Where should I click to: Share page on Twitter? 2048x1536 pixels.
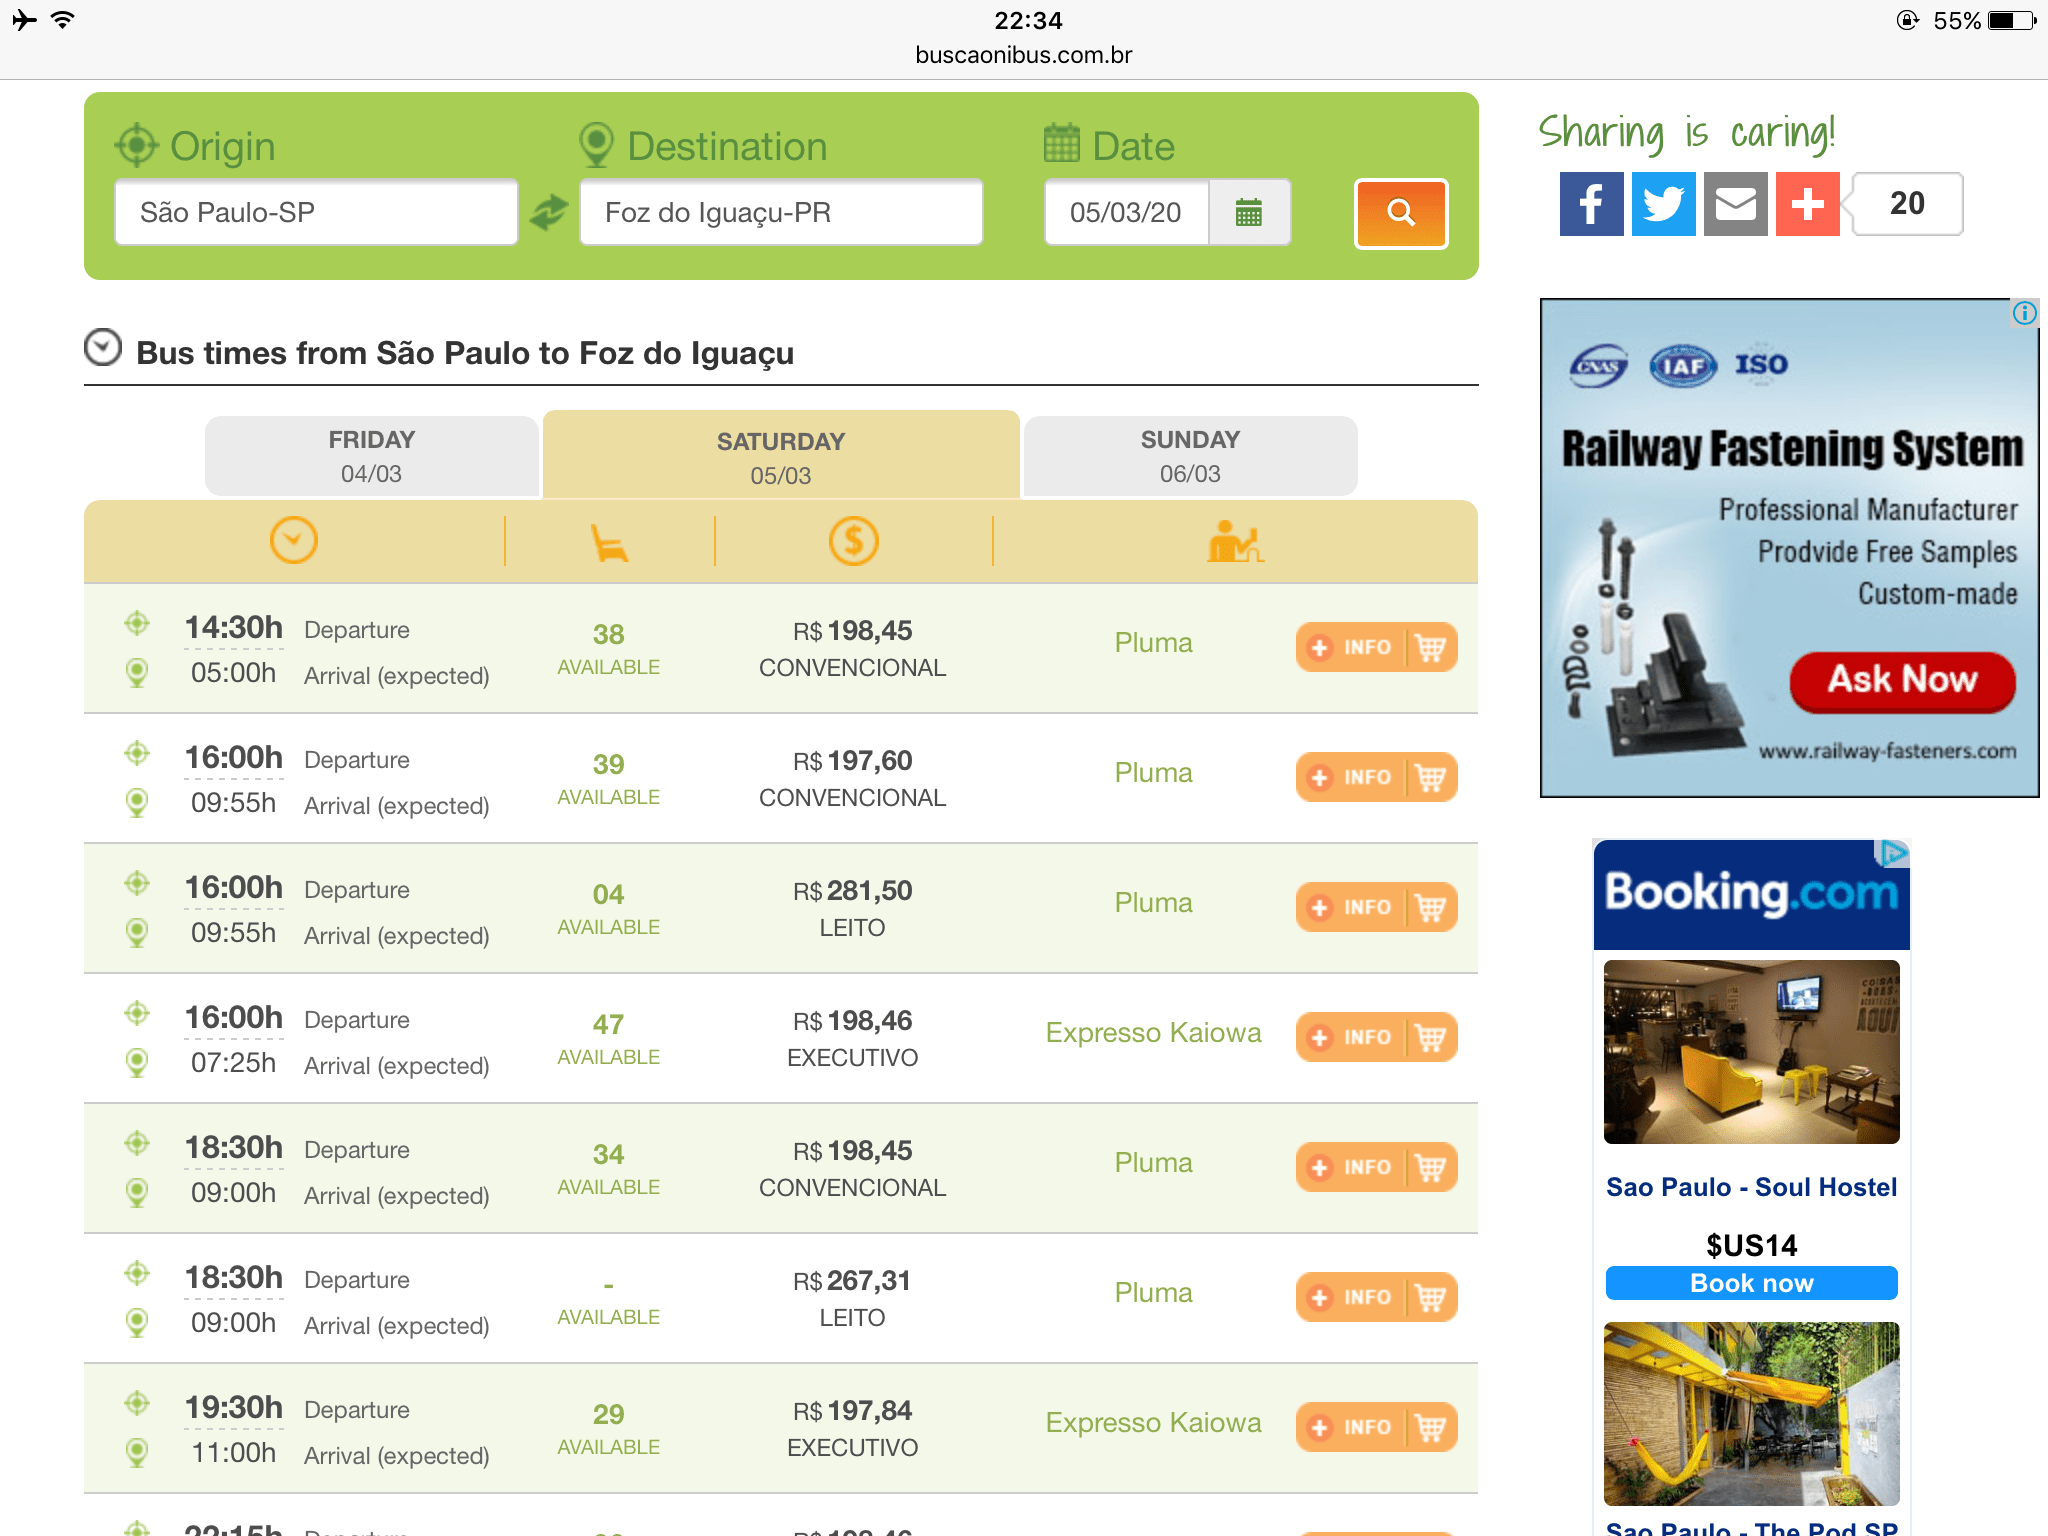[x=1662, y=204]
